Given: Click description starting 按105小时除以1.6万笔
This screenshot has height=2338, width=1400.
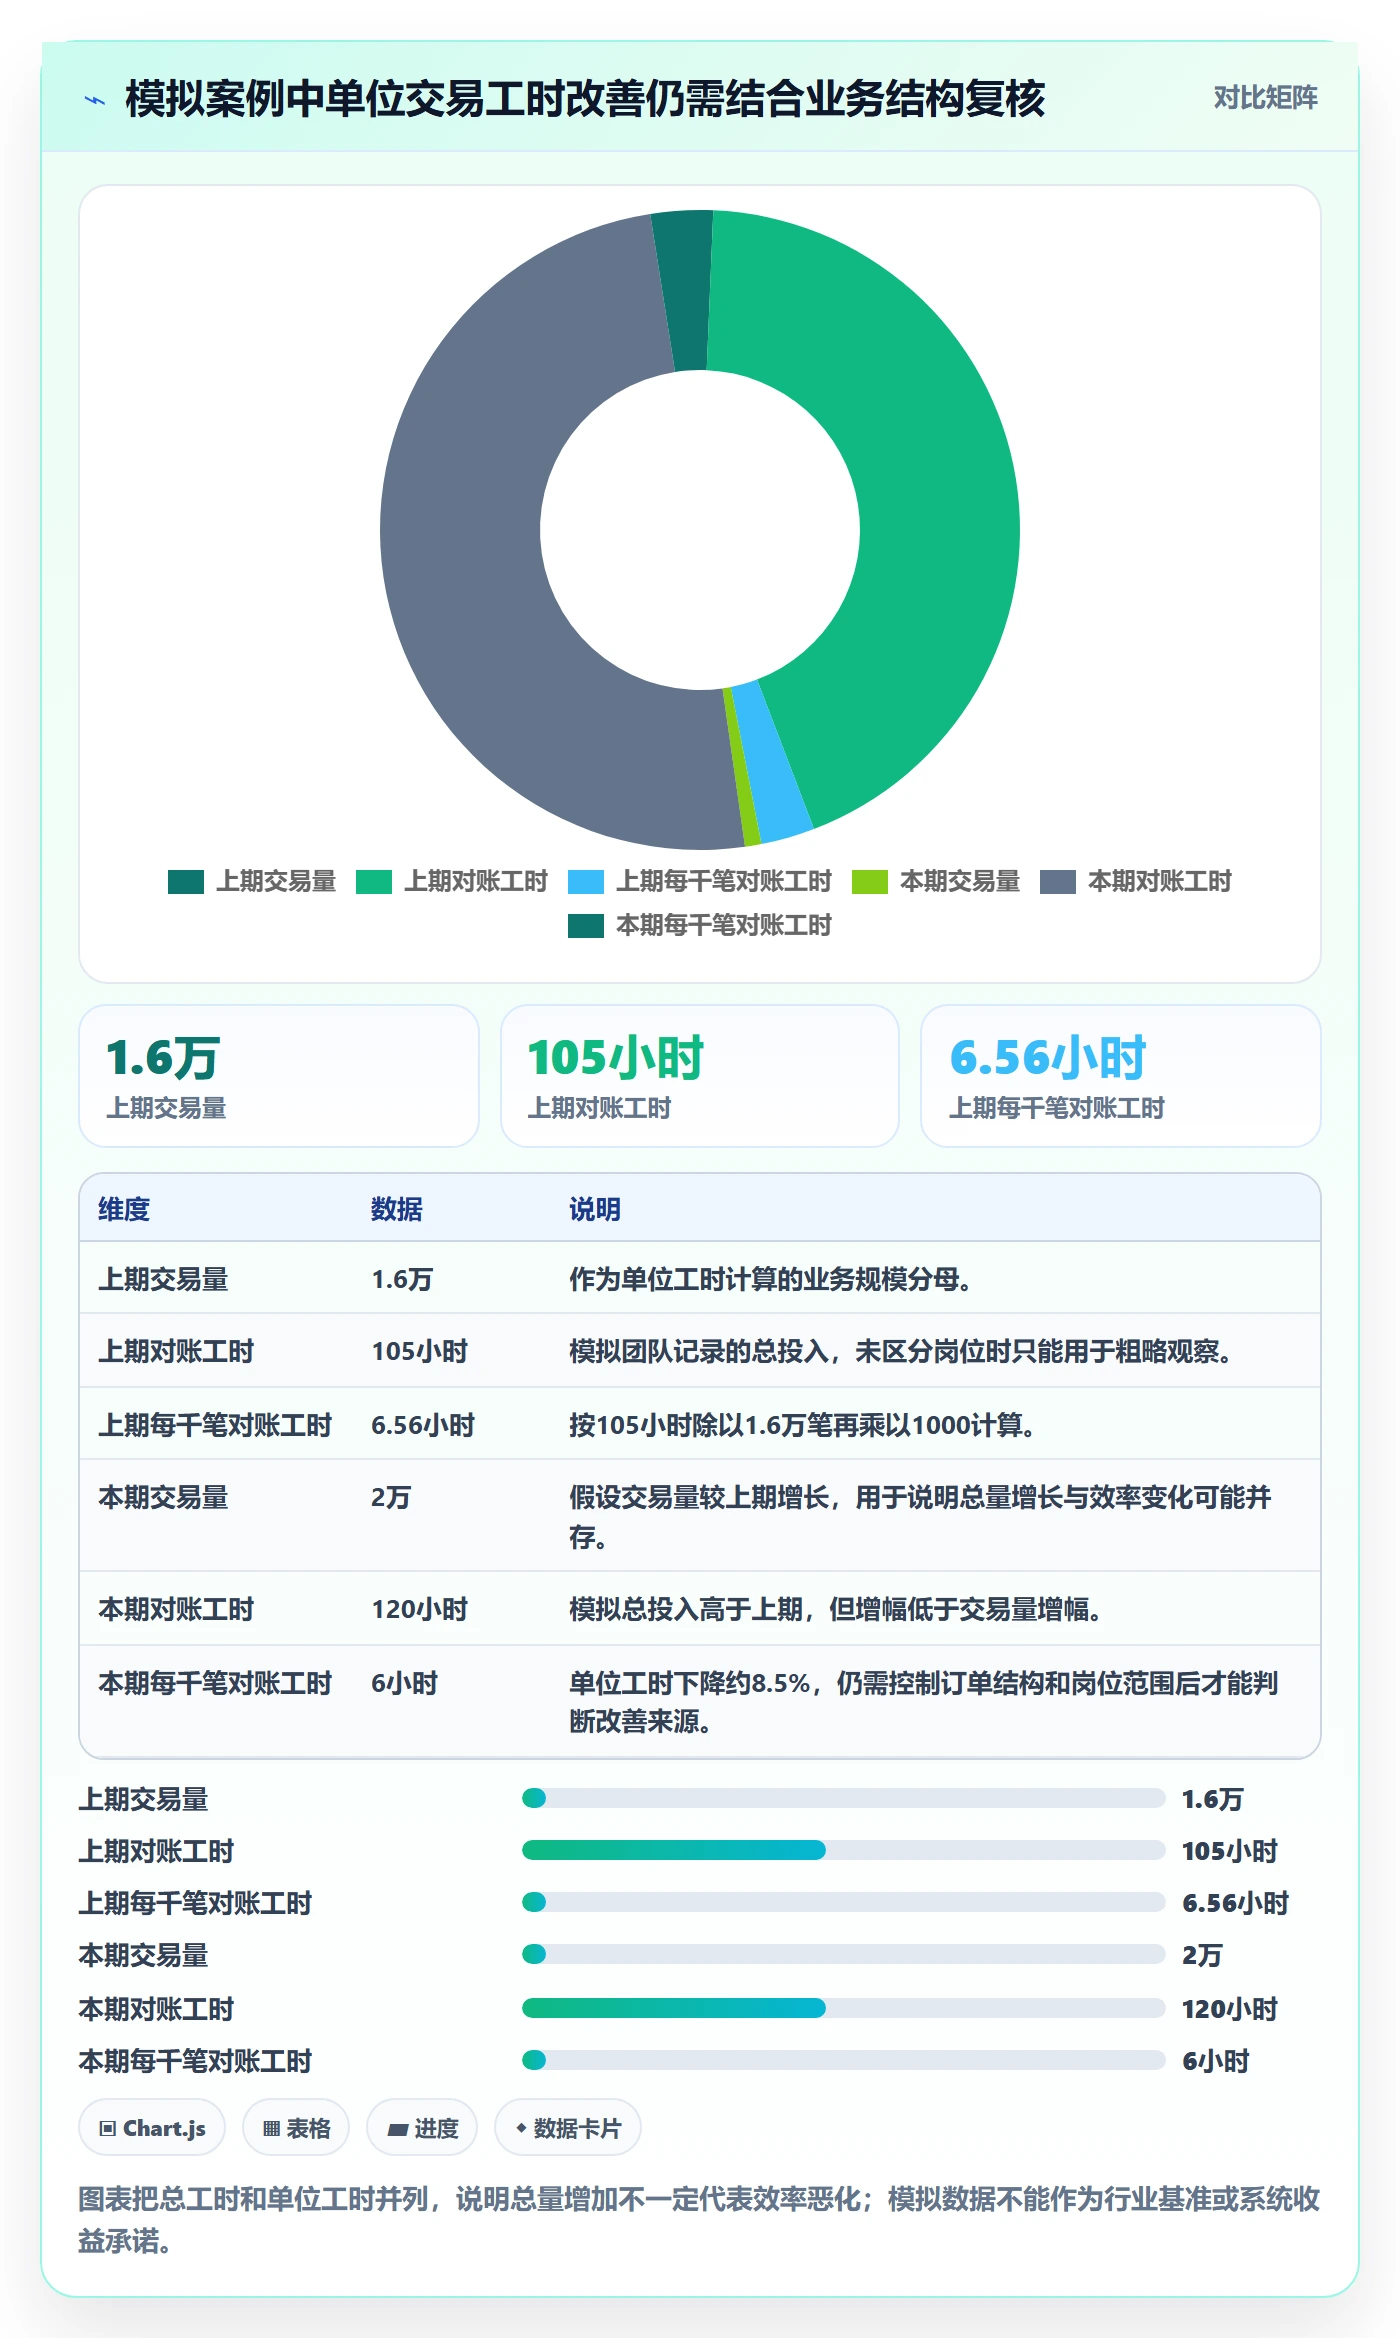Looking at the screenshot, I should (802, 1425).
